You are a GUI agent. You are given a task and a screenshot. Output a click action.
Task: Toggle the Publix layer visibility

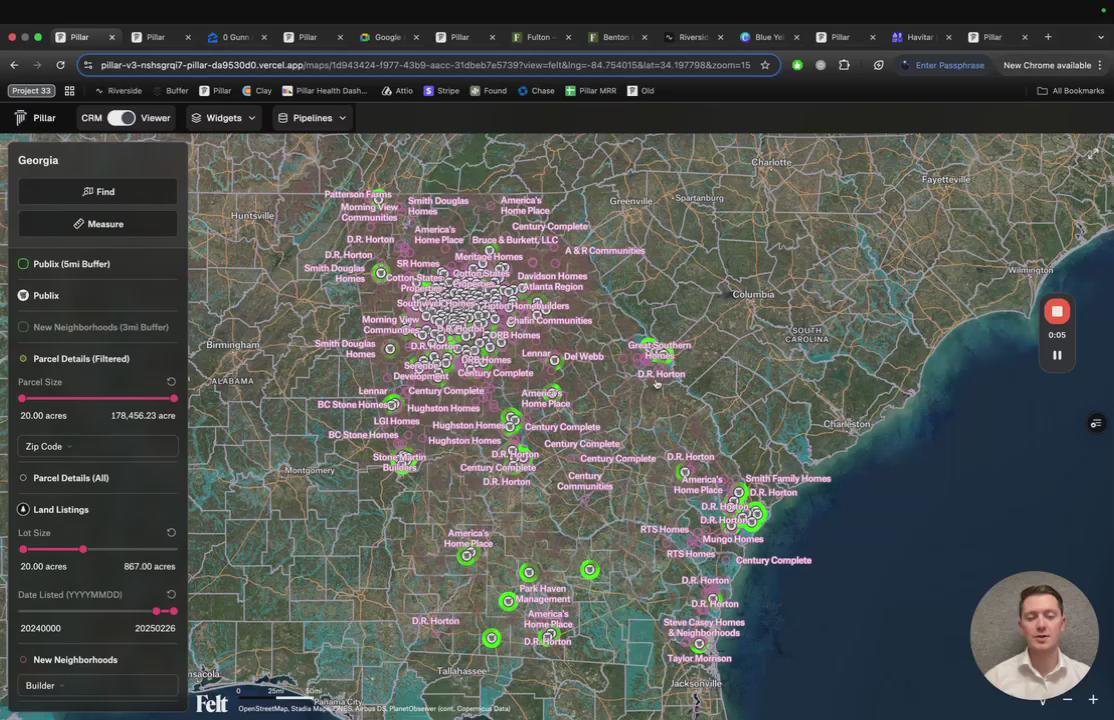(x=23, y=295)
